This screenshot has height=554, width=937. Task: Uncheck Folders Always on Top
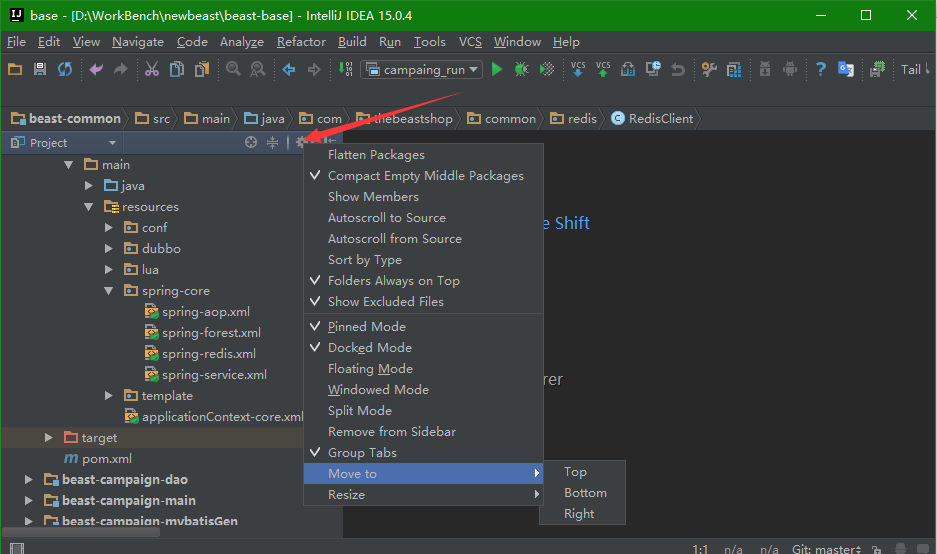(x=423, y=281)
